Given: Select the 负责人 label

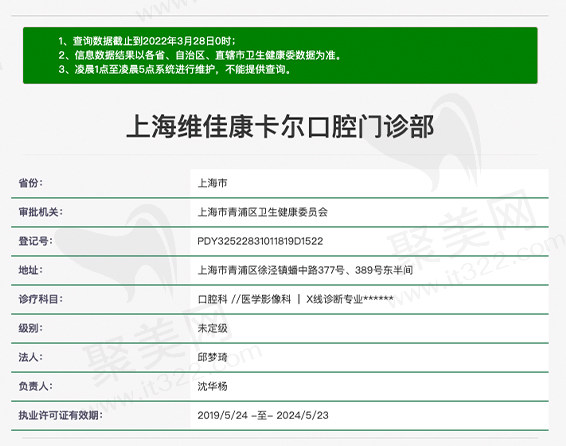Looking at the screenshot, I should pos(35,386).
